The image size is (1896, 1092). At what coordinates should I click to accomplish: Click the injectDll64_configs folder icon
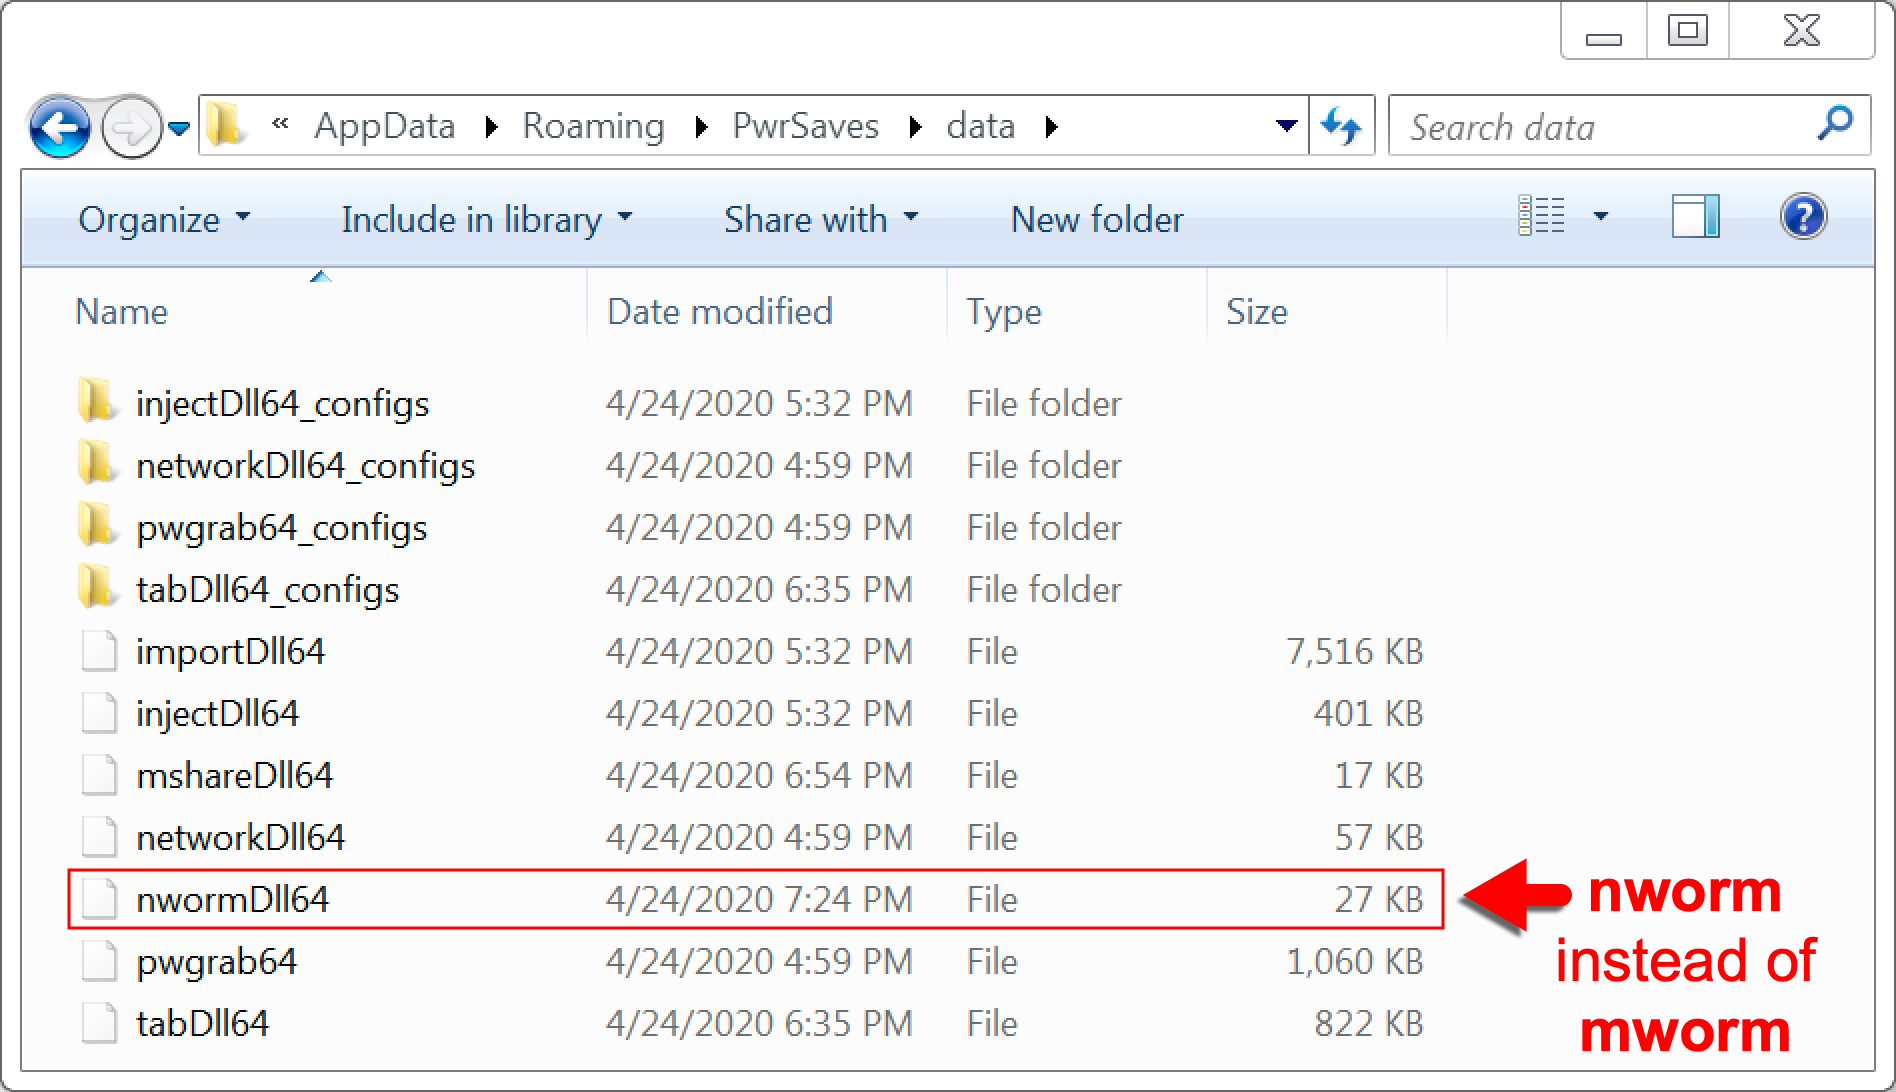[97, 401]
